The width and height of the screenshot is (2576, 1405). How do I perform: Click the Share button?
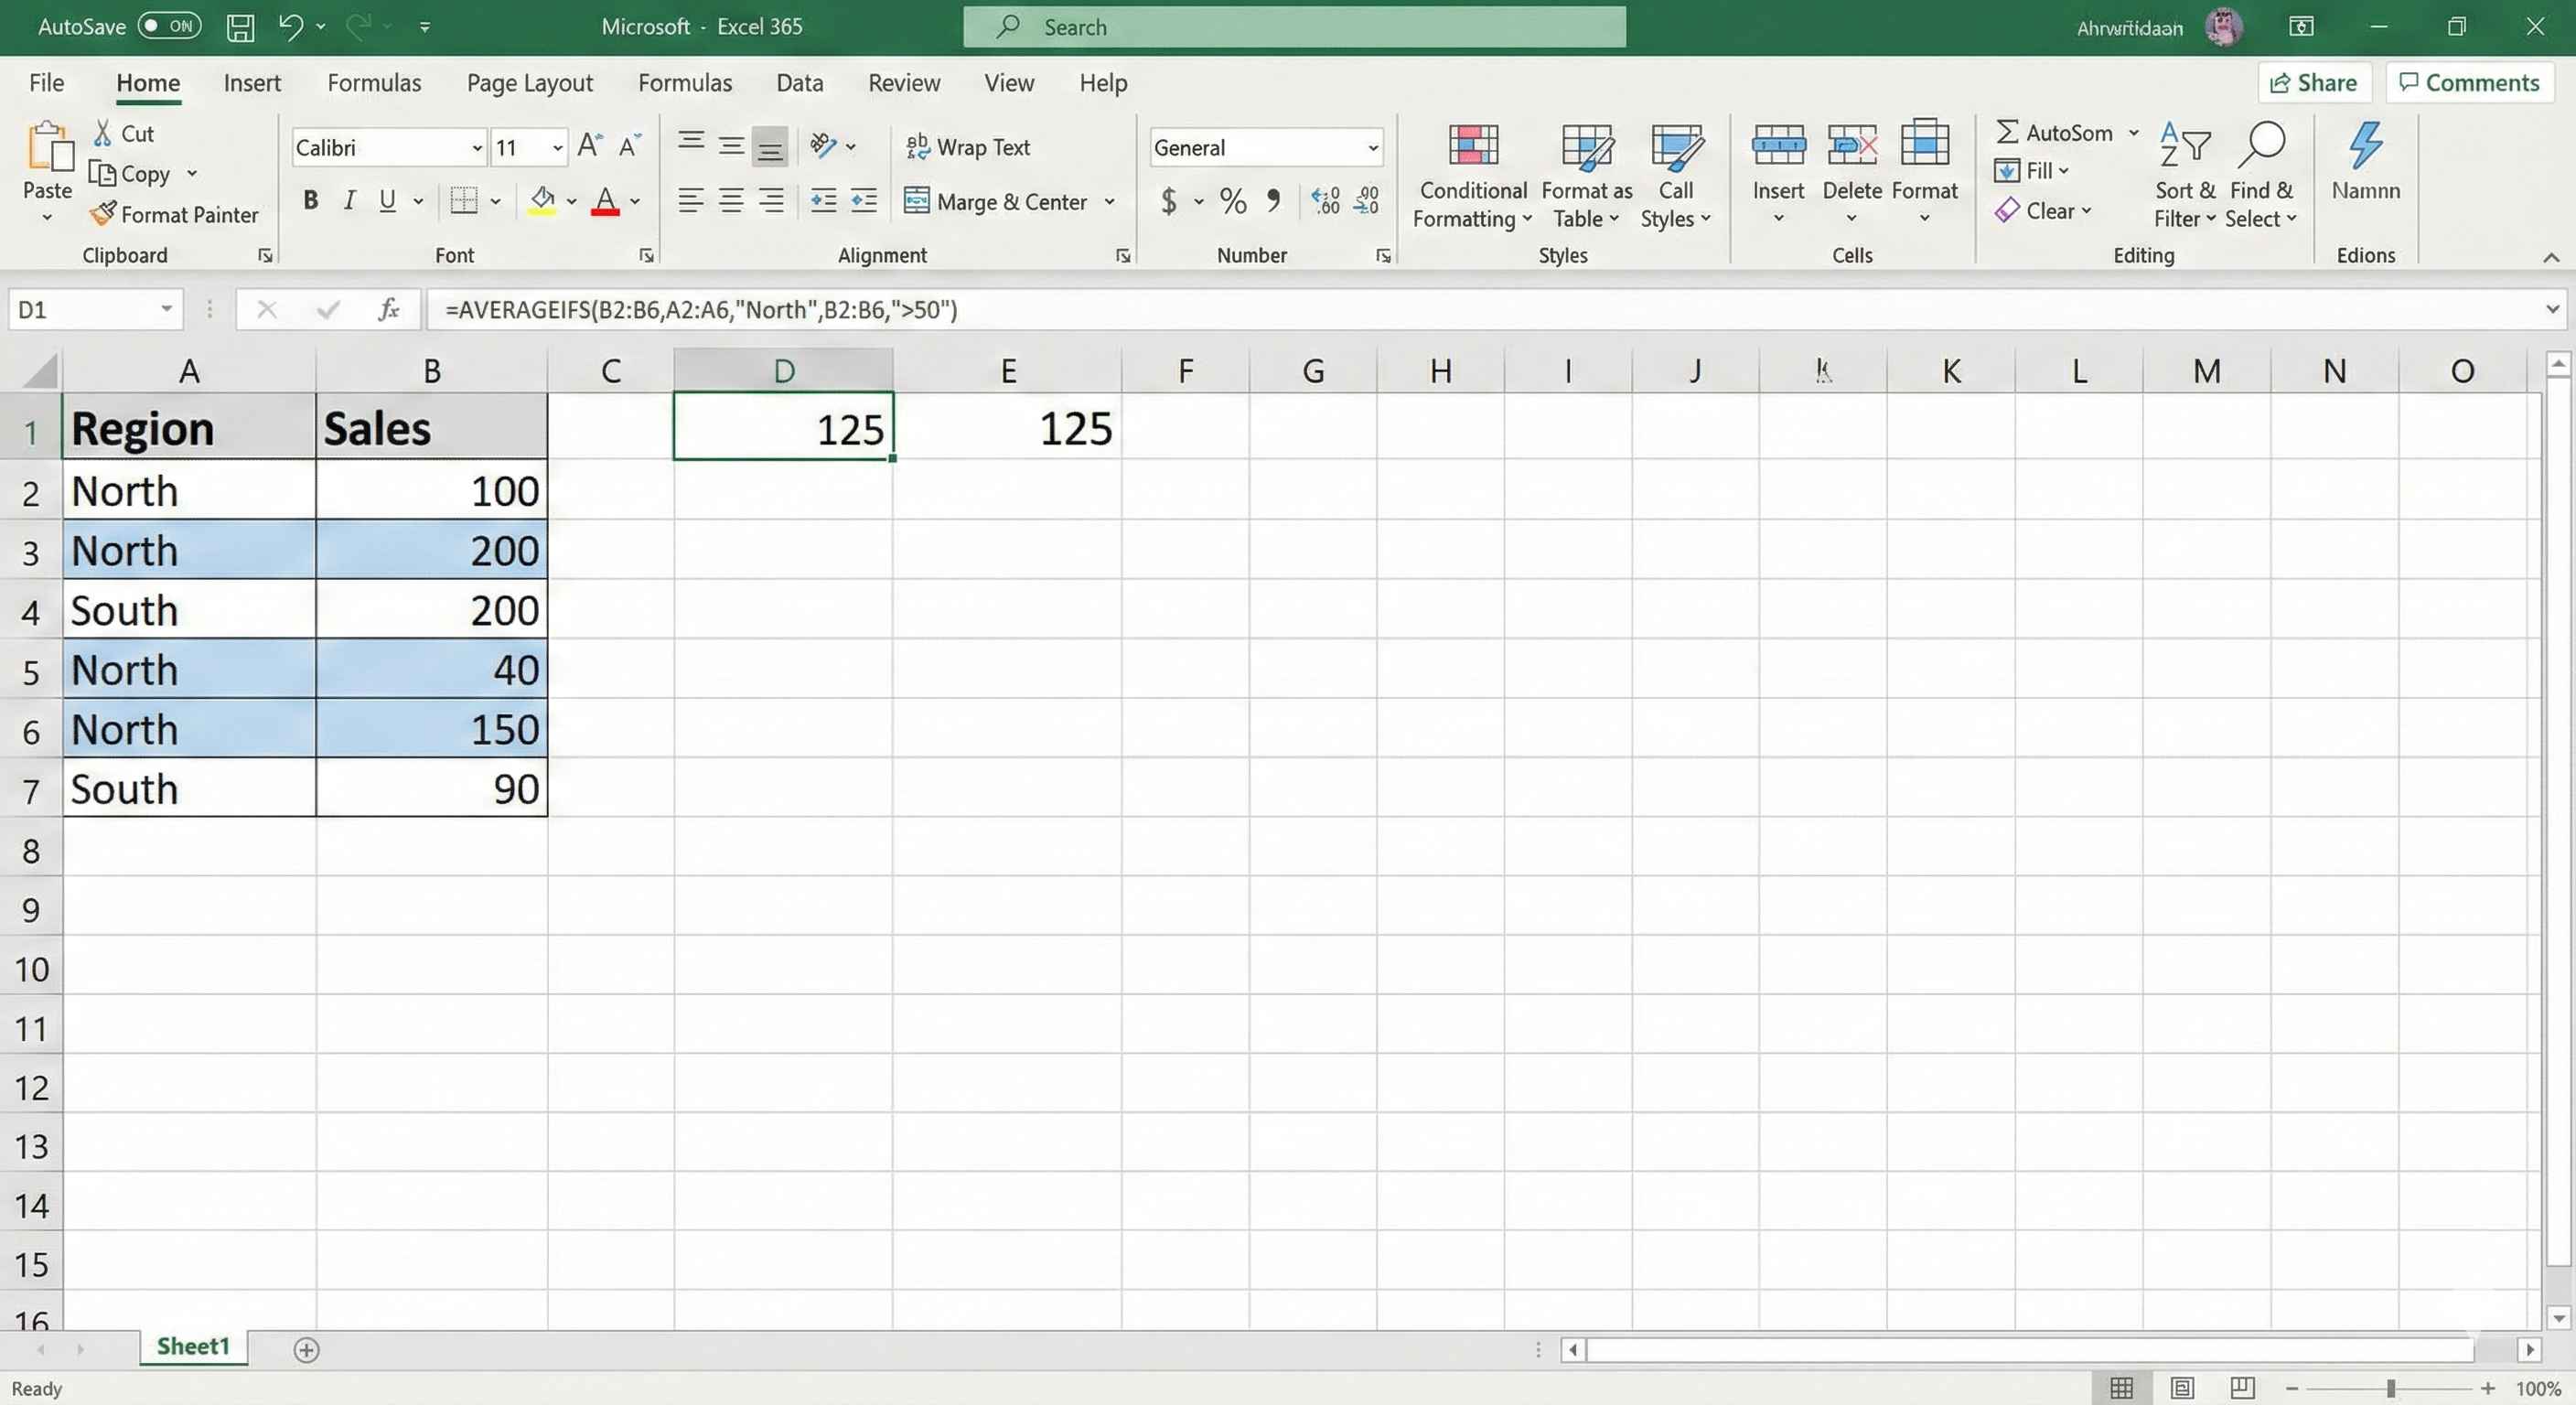pos(2315,82)
